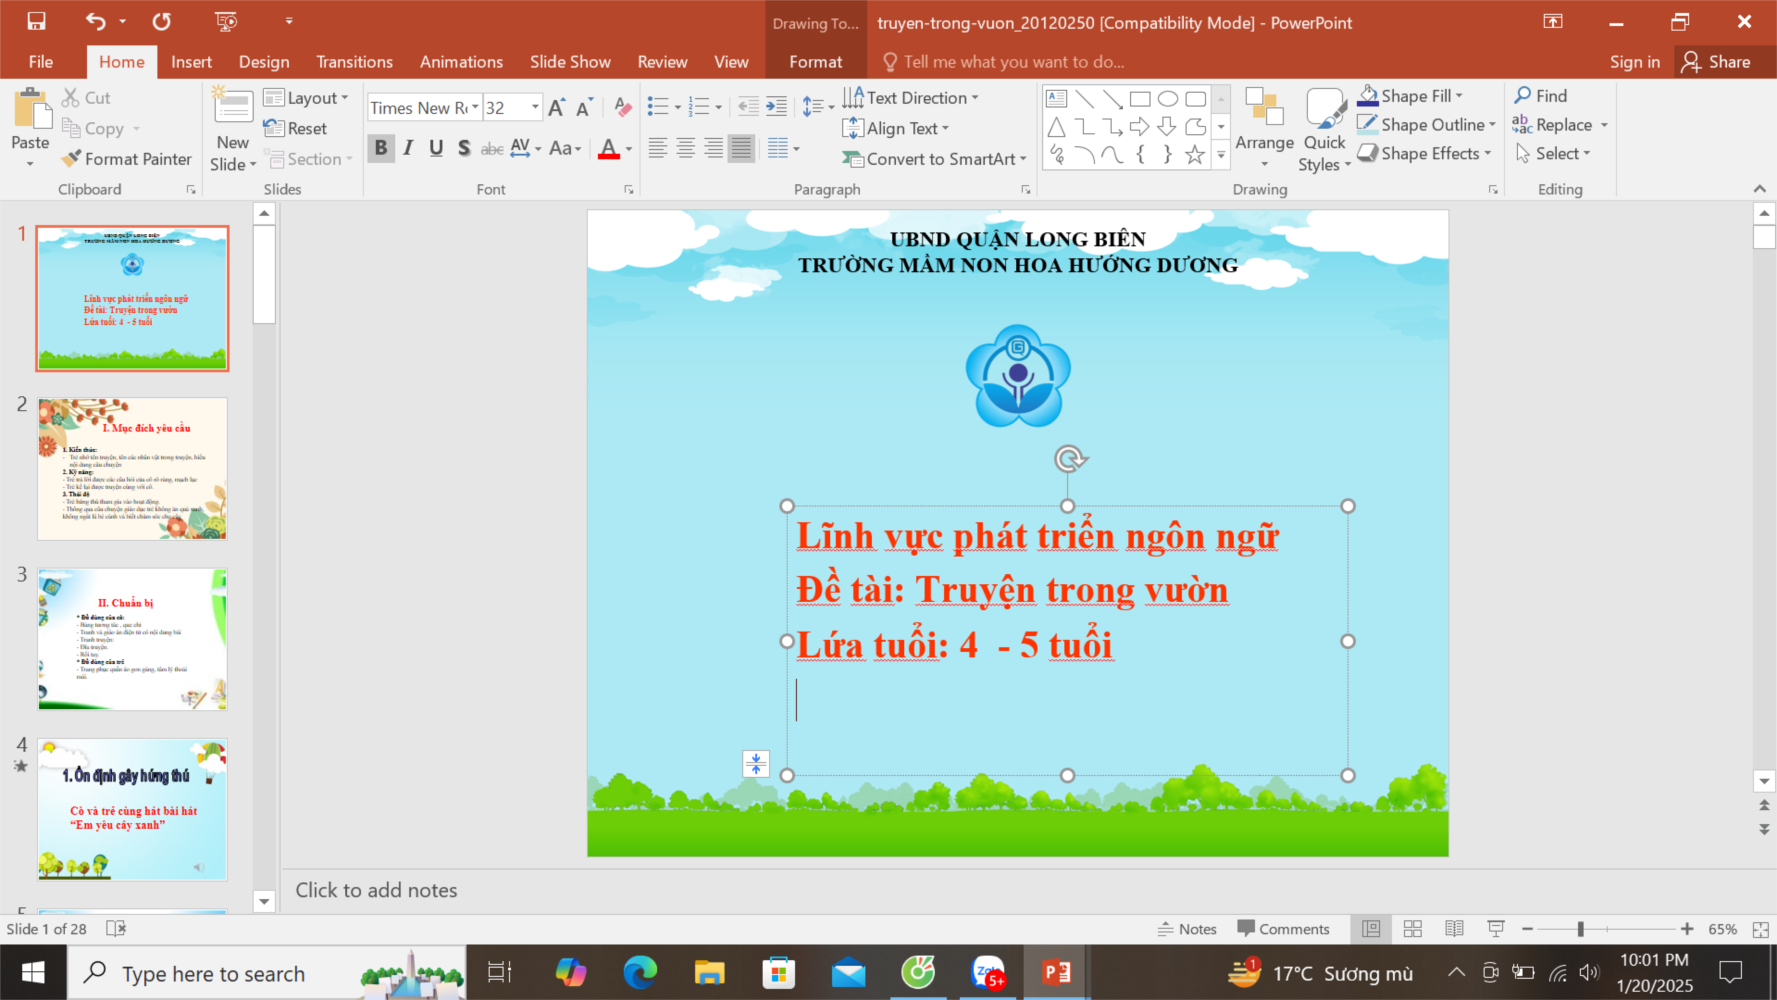Switch to Reading View in status bar
Screen dimensions: 1777x1000
(x=1454, y=929)
